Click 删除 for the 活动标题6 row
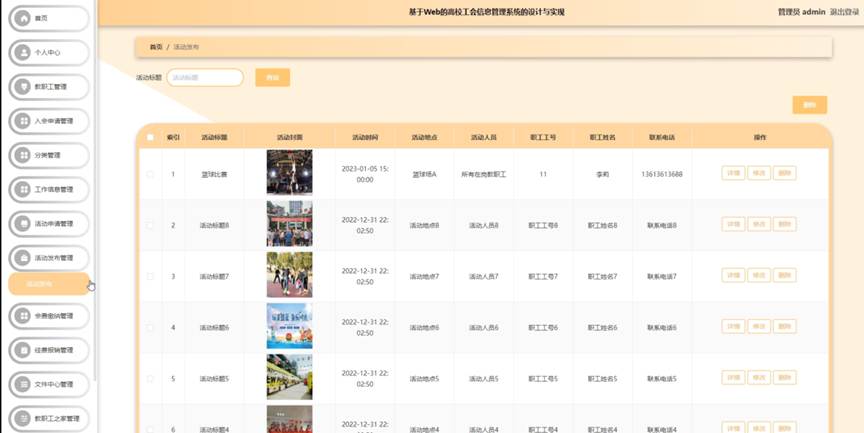Screen dimensions: 864x433 [x=784, y=326]
